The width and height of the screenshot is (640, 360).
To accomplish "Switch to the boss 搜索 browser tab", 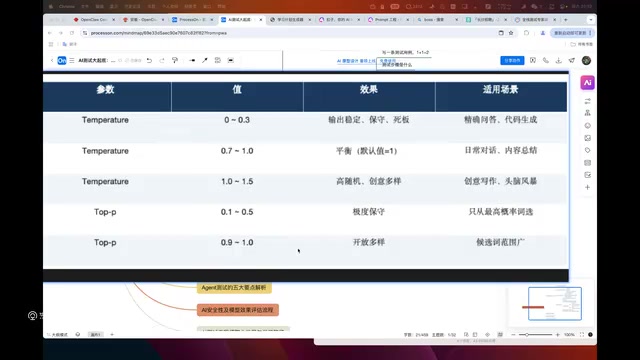I will point(437,20).
